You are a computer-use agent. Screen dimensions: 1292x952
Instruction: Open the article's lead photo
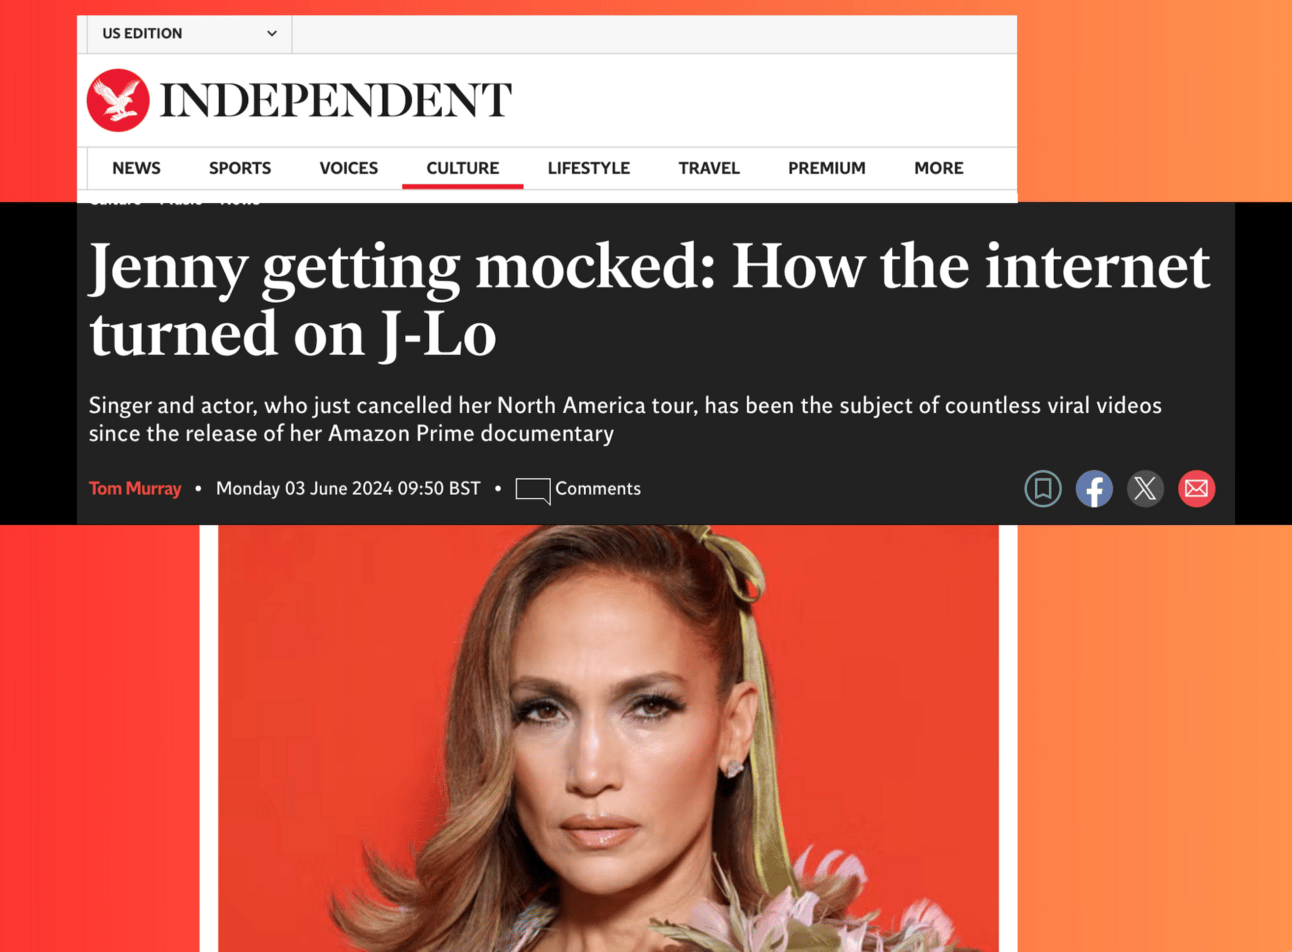(608, 738)
